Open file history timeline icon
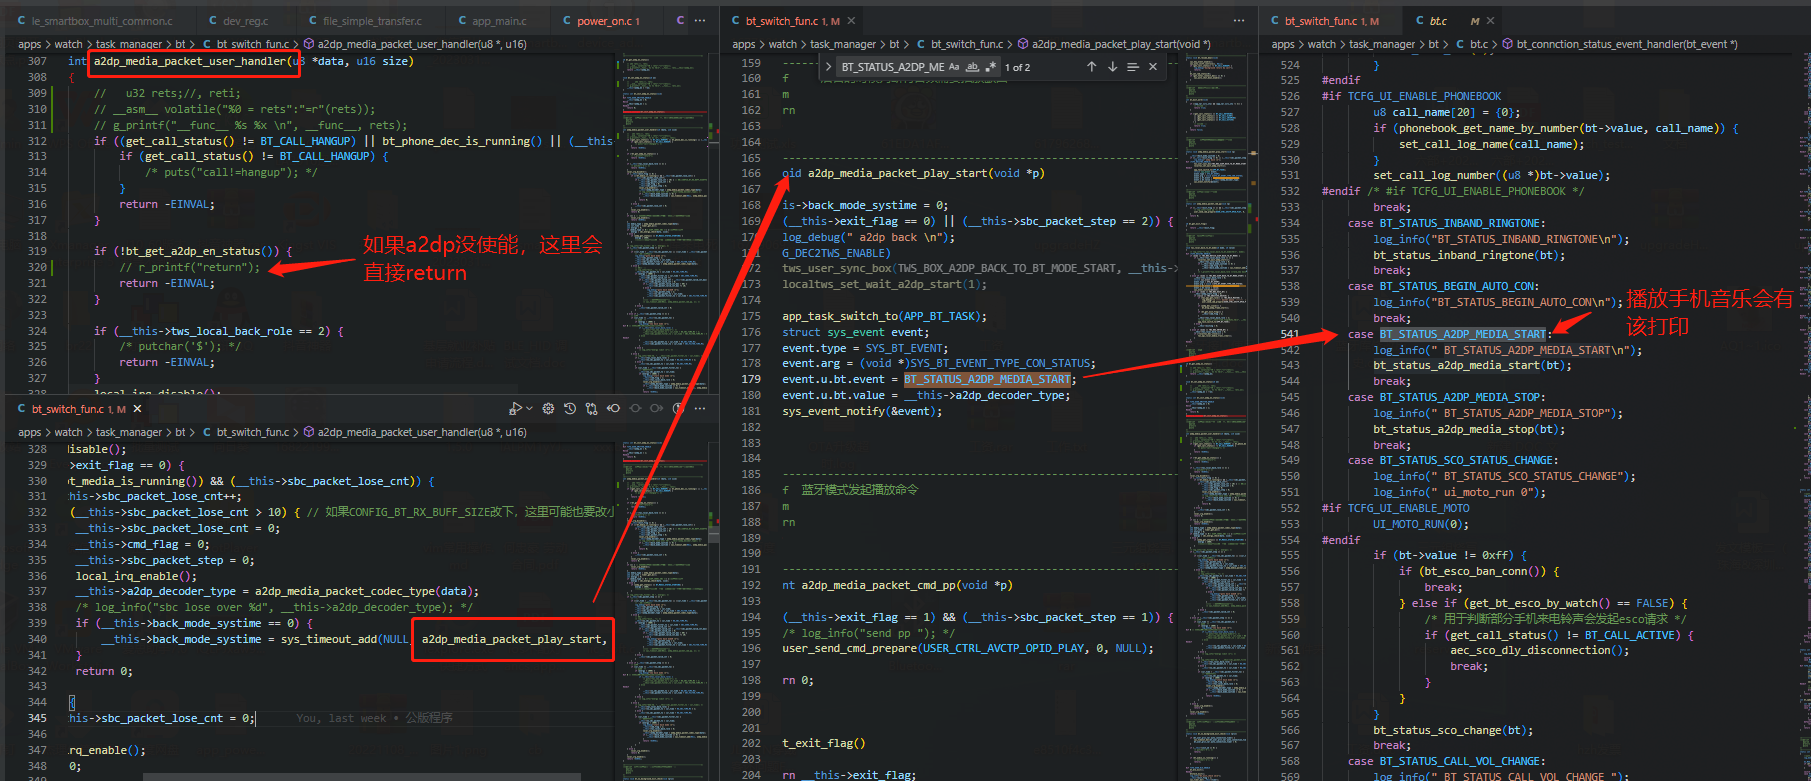 coord(570,409)
